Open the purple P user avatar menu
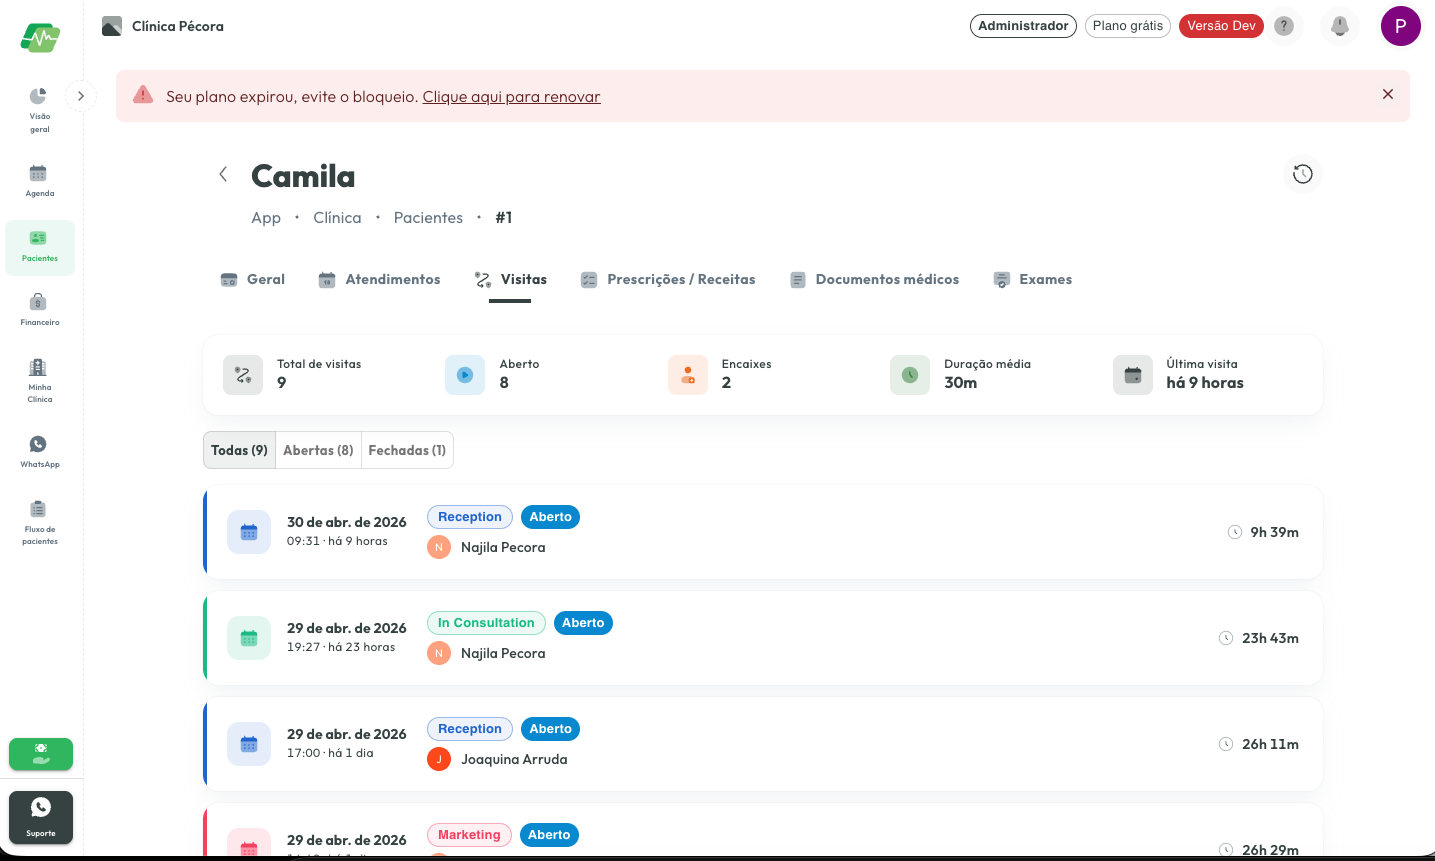 1400,26
